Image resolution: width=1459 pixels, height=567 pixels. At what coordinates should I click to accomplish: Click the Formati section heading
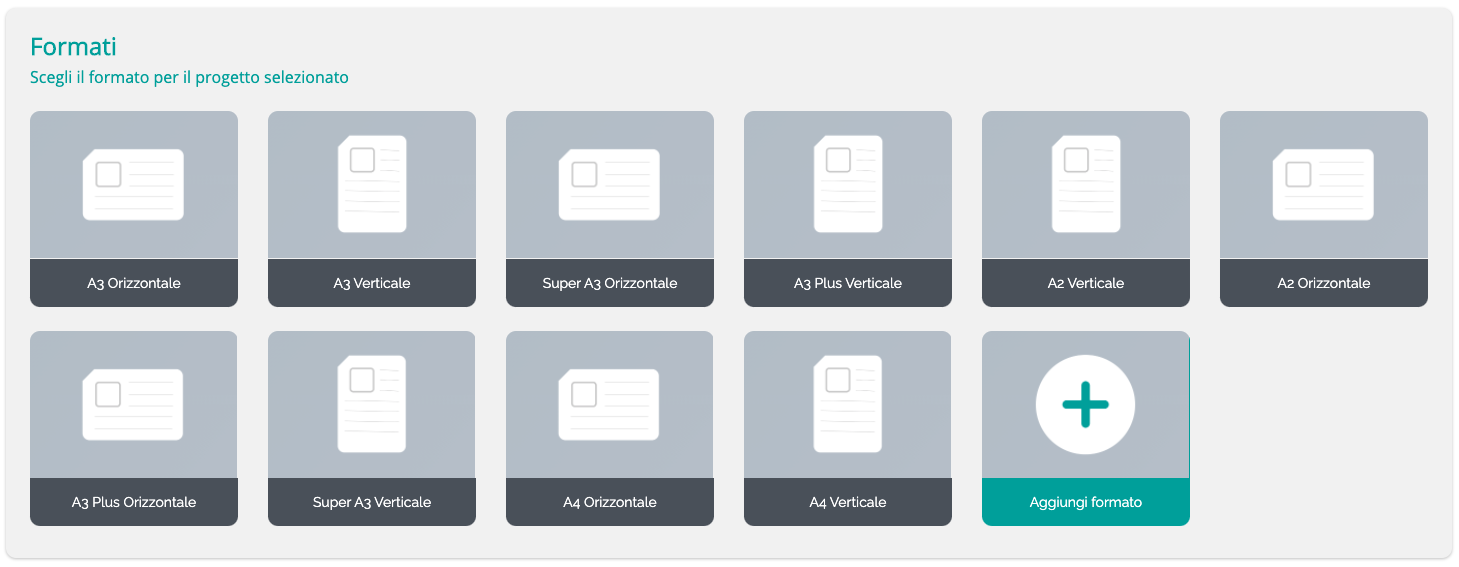tap(74, 46)
